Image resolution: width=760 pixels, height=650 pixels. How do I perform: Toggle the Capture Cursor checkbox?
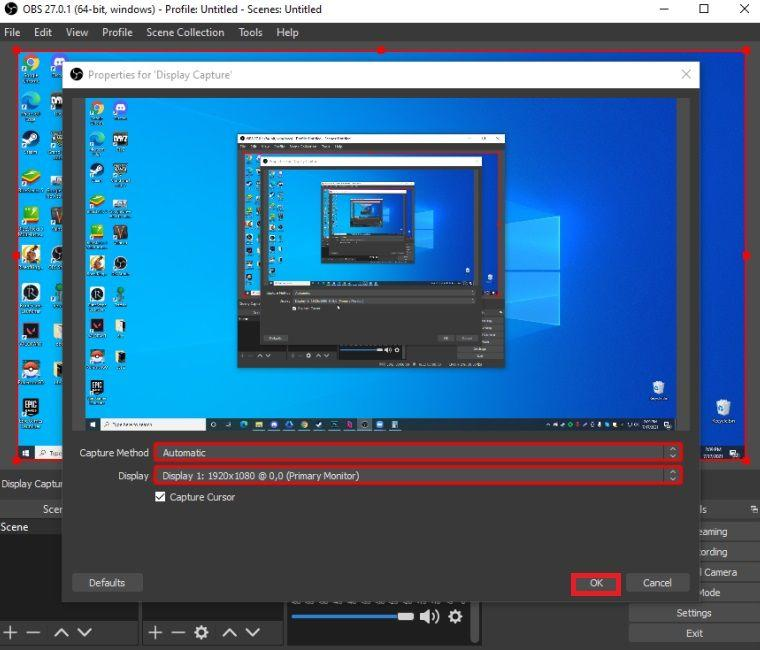[160, 497]
